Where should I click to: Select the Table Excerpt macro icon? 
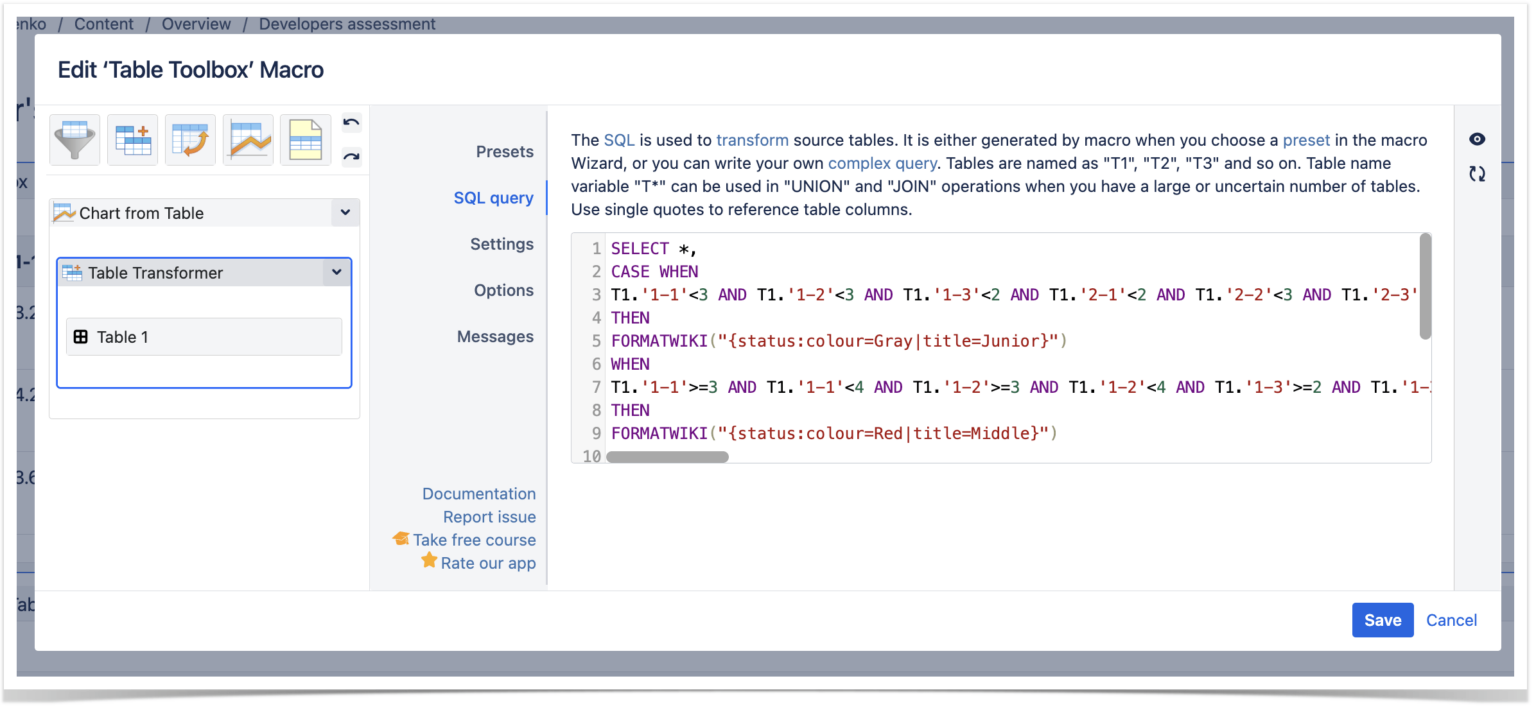pos(305,140)
